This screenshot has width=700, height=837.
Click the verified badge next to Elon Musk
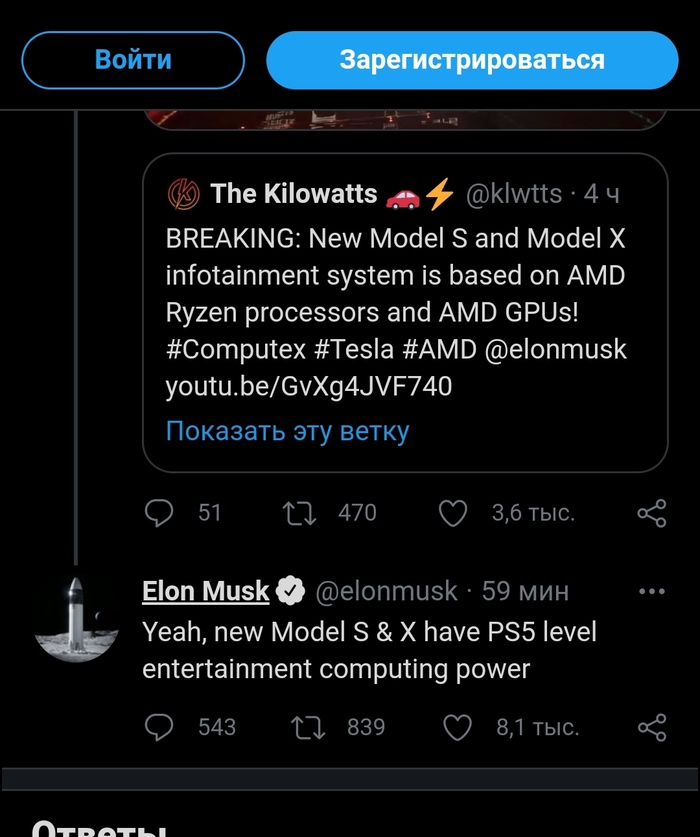[289, 591]
